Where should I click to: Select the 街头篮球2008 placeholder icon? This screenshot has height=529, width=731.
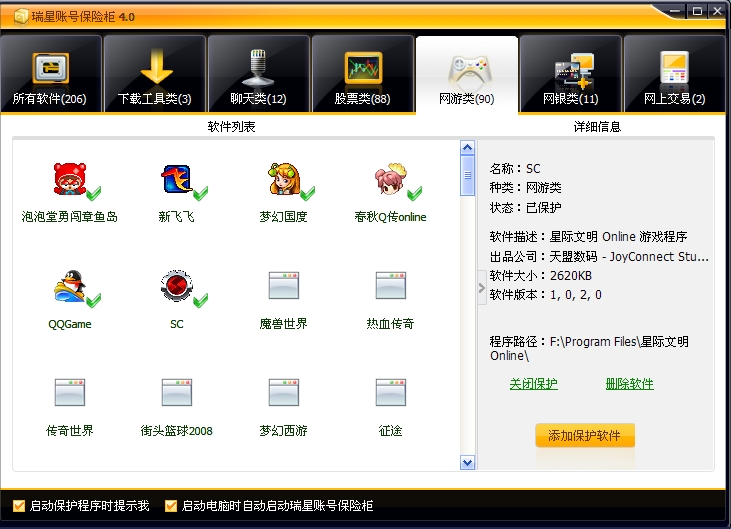(177, 392)
